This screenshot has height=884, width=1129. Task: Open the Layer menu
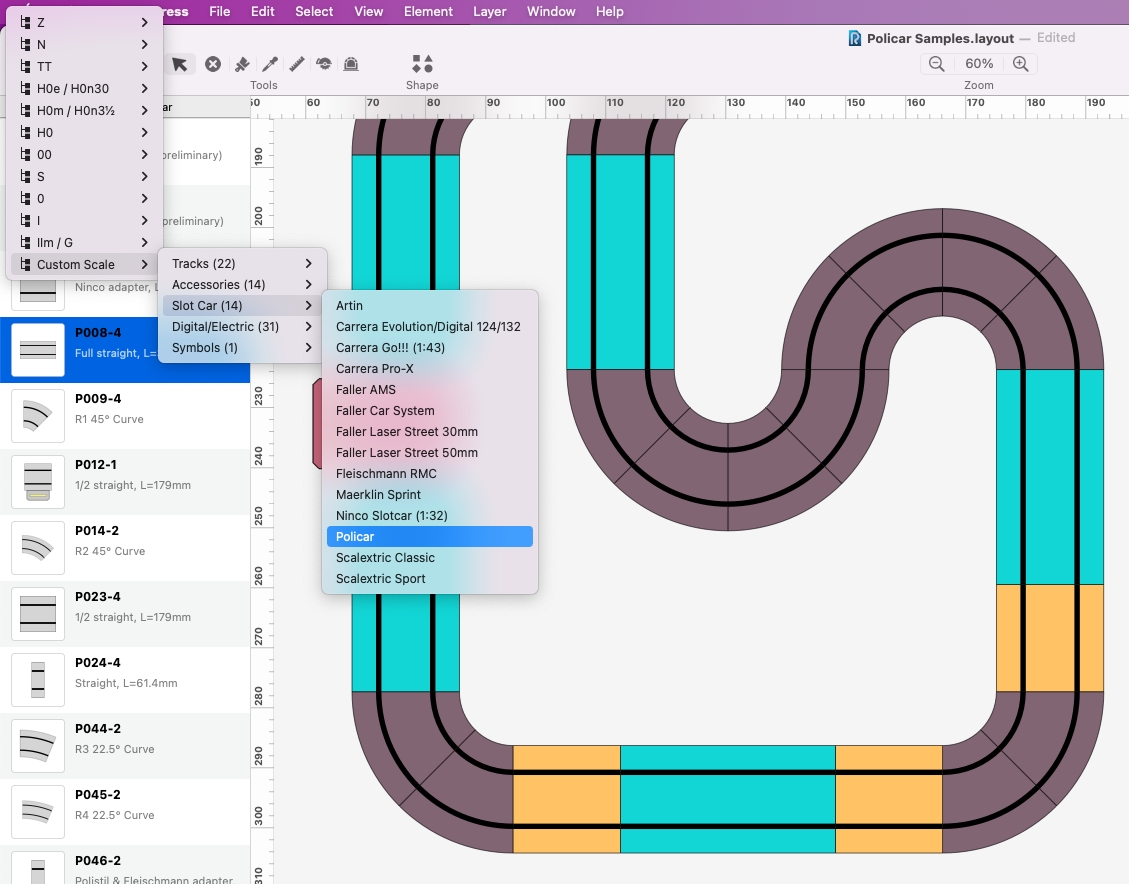489,12
